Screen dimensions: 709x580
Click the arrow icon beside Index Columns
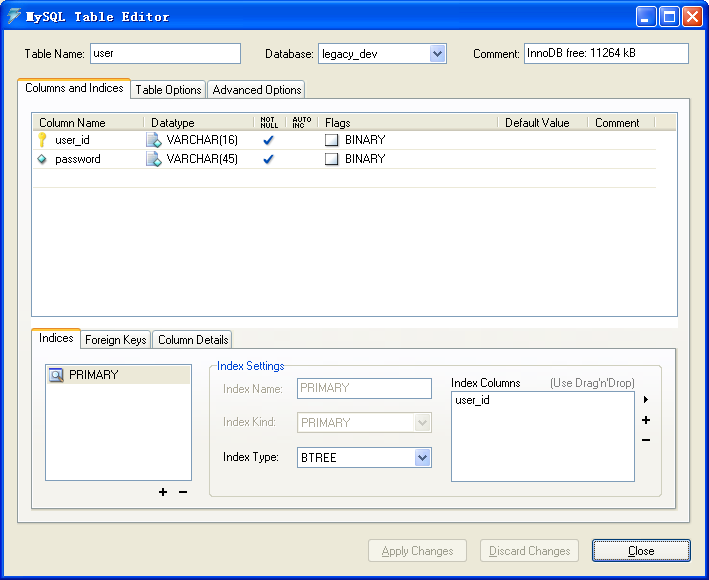(646, 399)
